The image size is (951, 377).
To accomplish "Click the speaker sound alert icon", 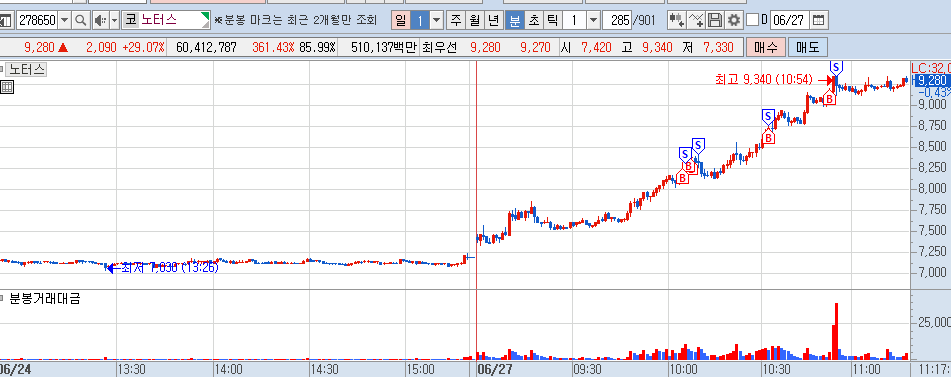I will click(100, 20).
